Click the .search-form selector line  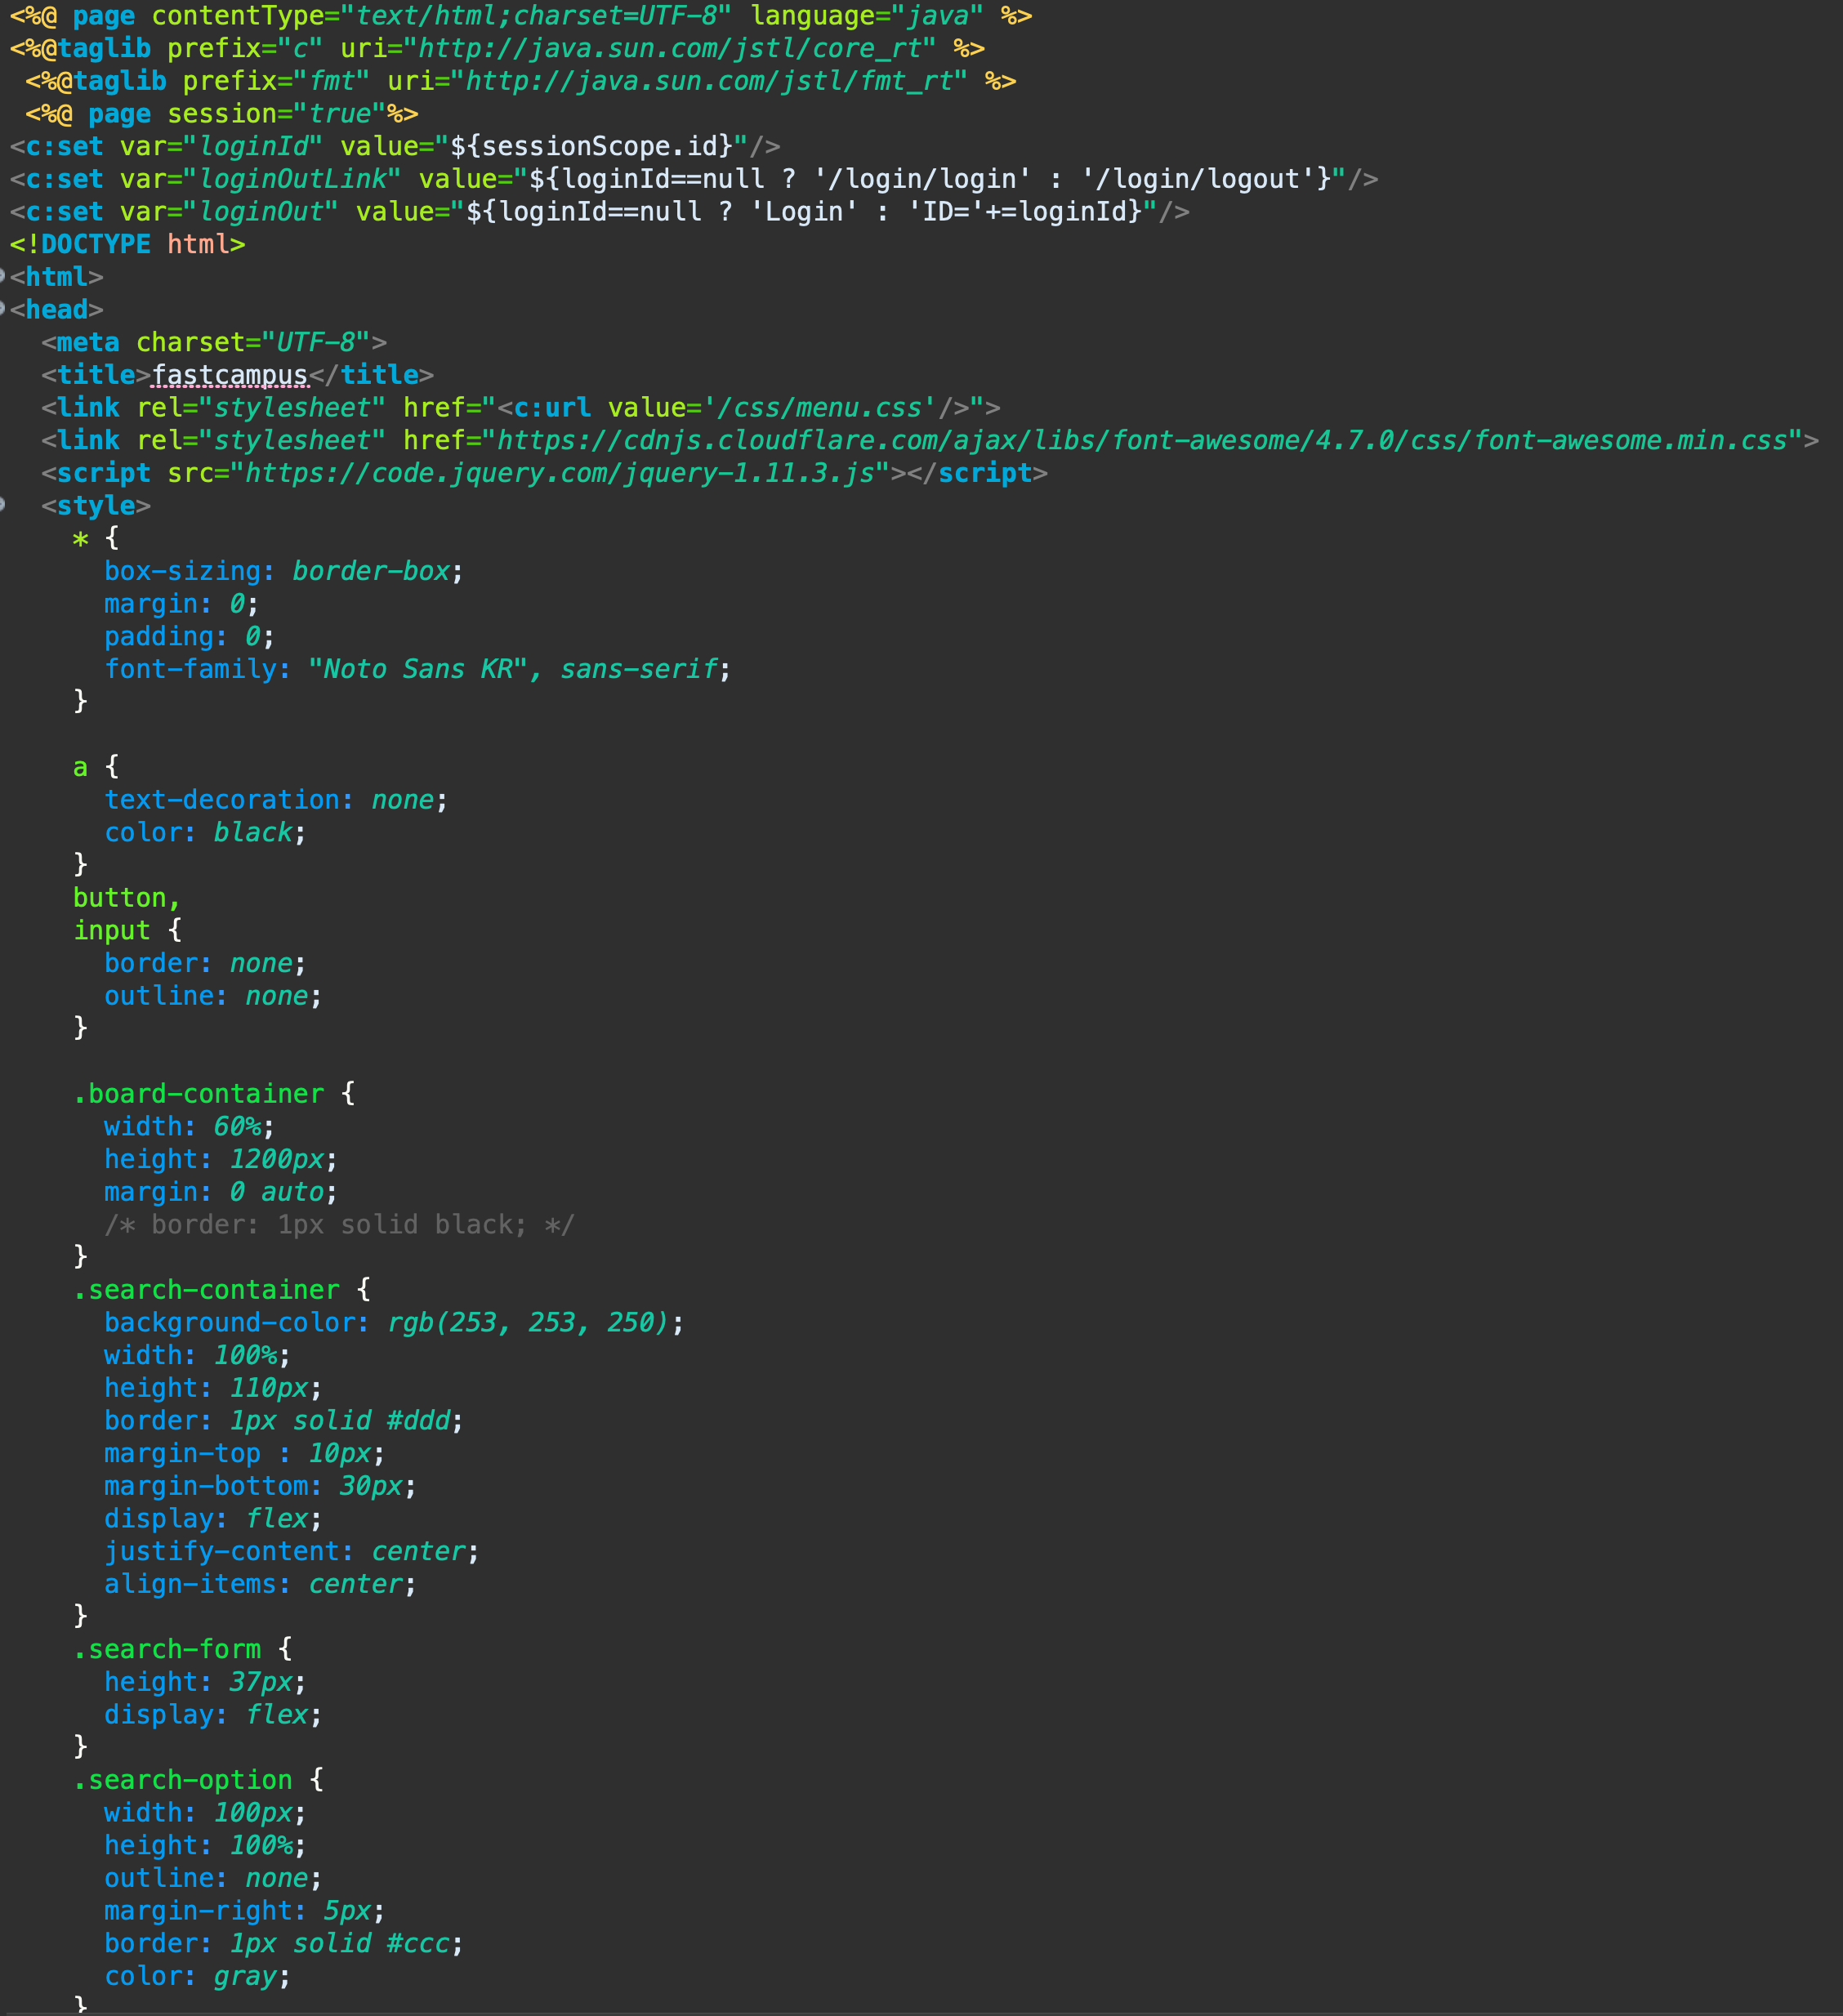167,1649
